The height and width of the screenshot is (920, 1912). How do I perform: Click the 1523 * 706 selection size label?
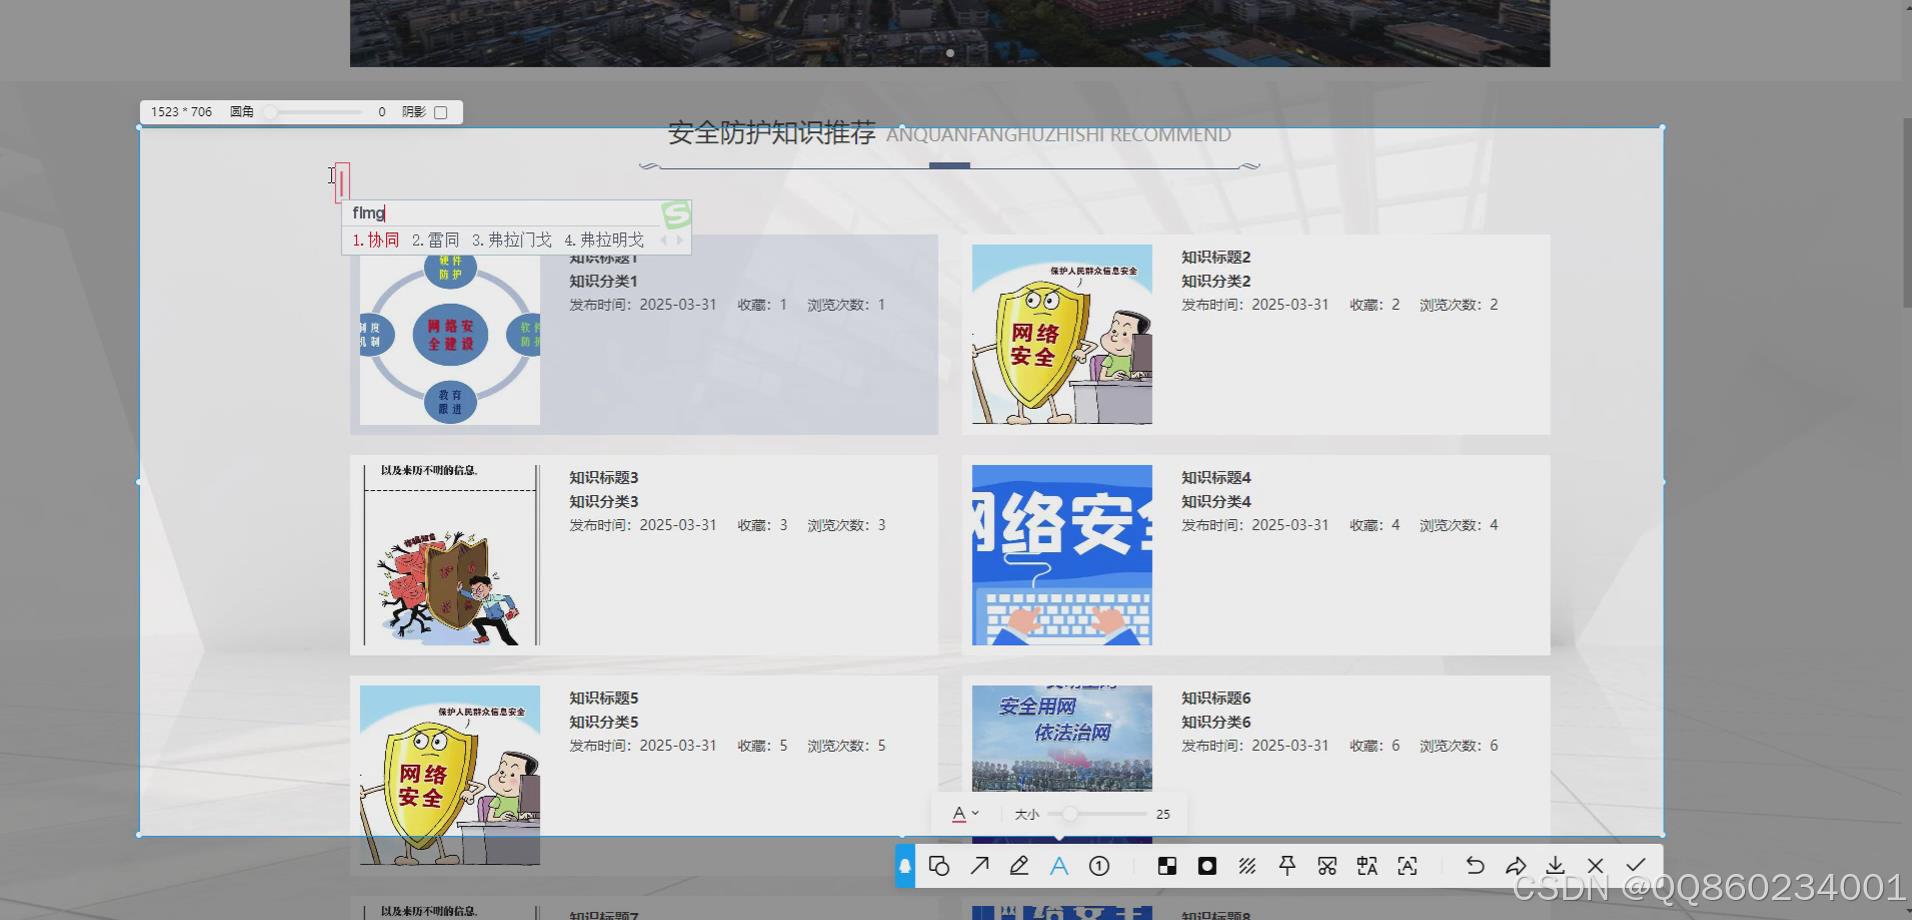click(181, 112)
